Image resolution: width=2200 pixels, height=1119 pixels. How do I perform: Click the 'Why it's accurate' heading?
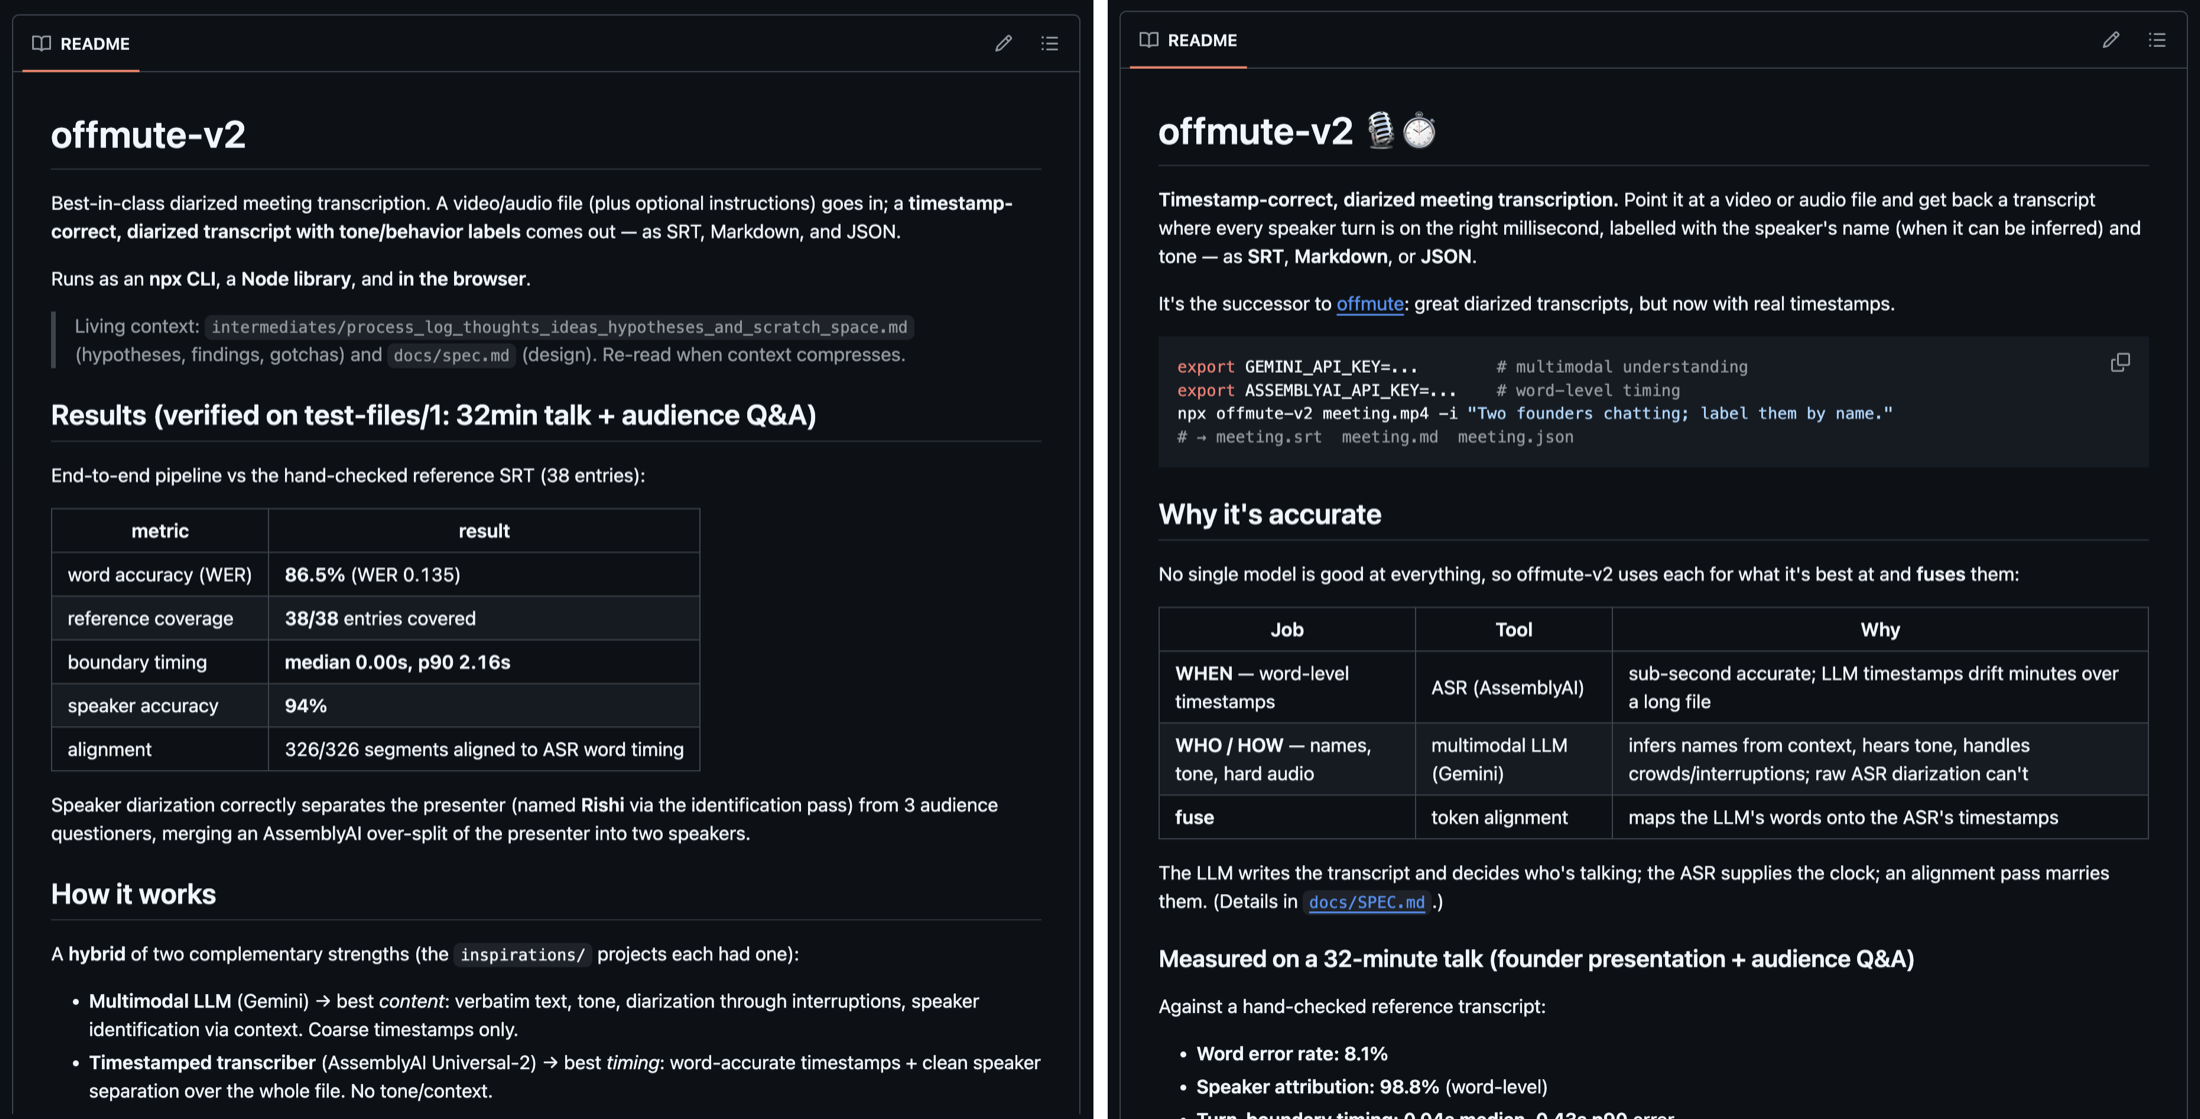tap(1270, 514)
